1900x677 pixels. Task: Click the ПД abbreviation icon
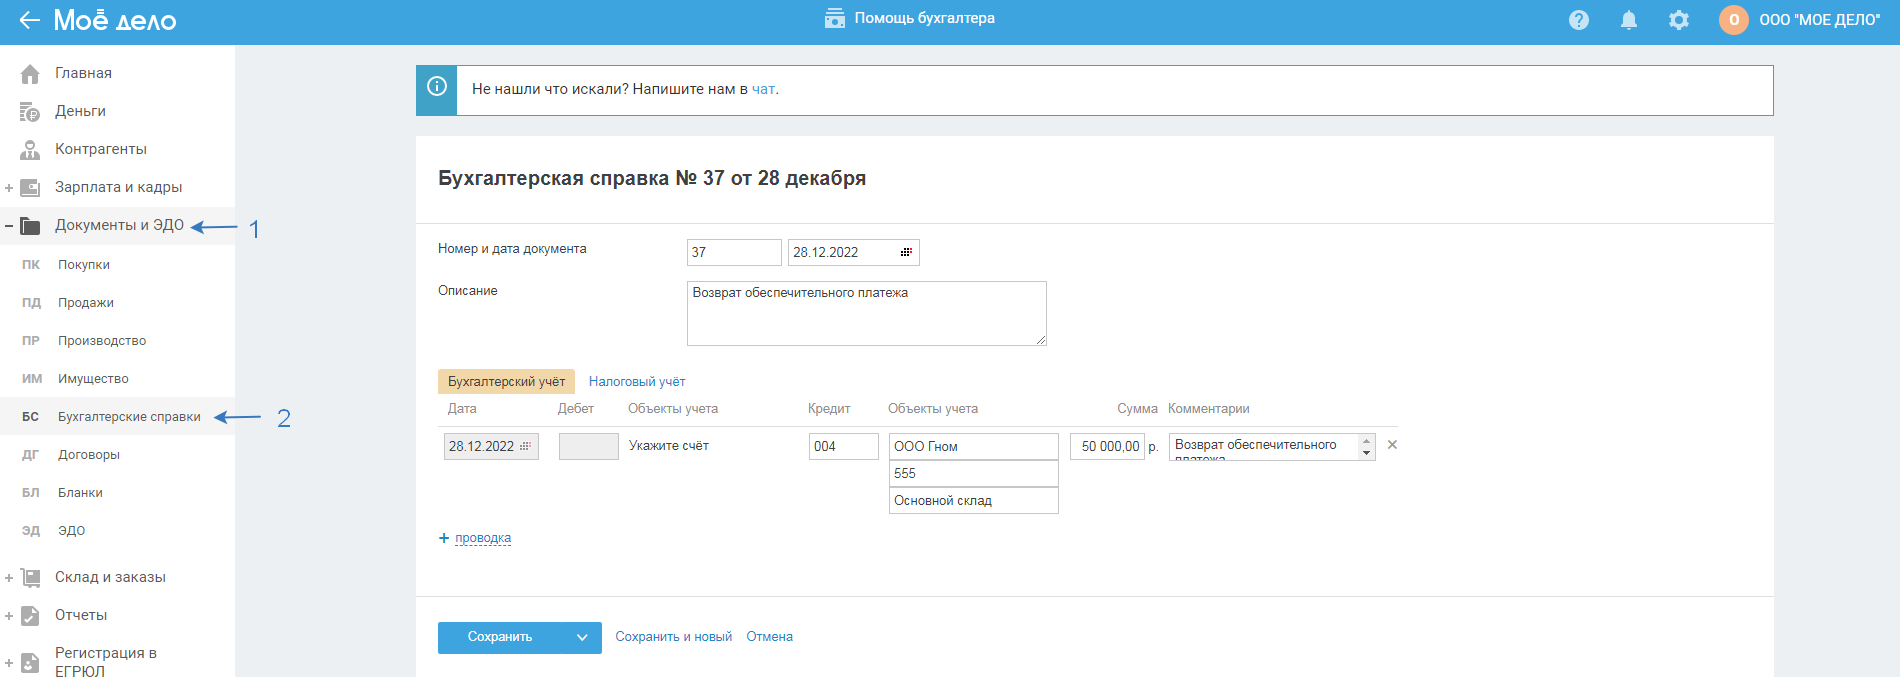coord(31,303)
